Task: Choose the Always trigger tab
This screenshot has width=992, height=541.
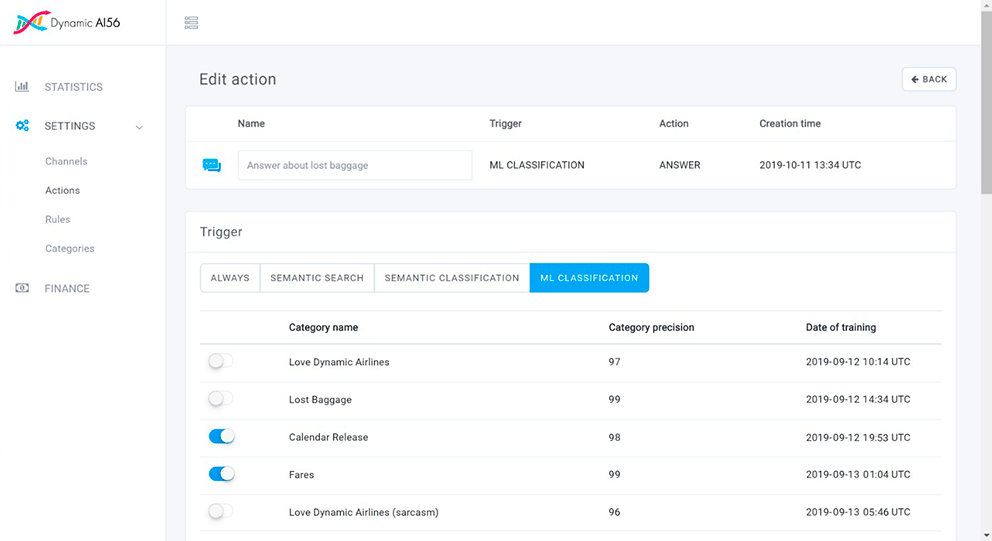Action: click(230, 278)
